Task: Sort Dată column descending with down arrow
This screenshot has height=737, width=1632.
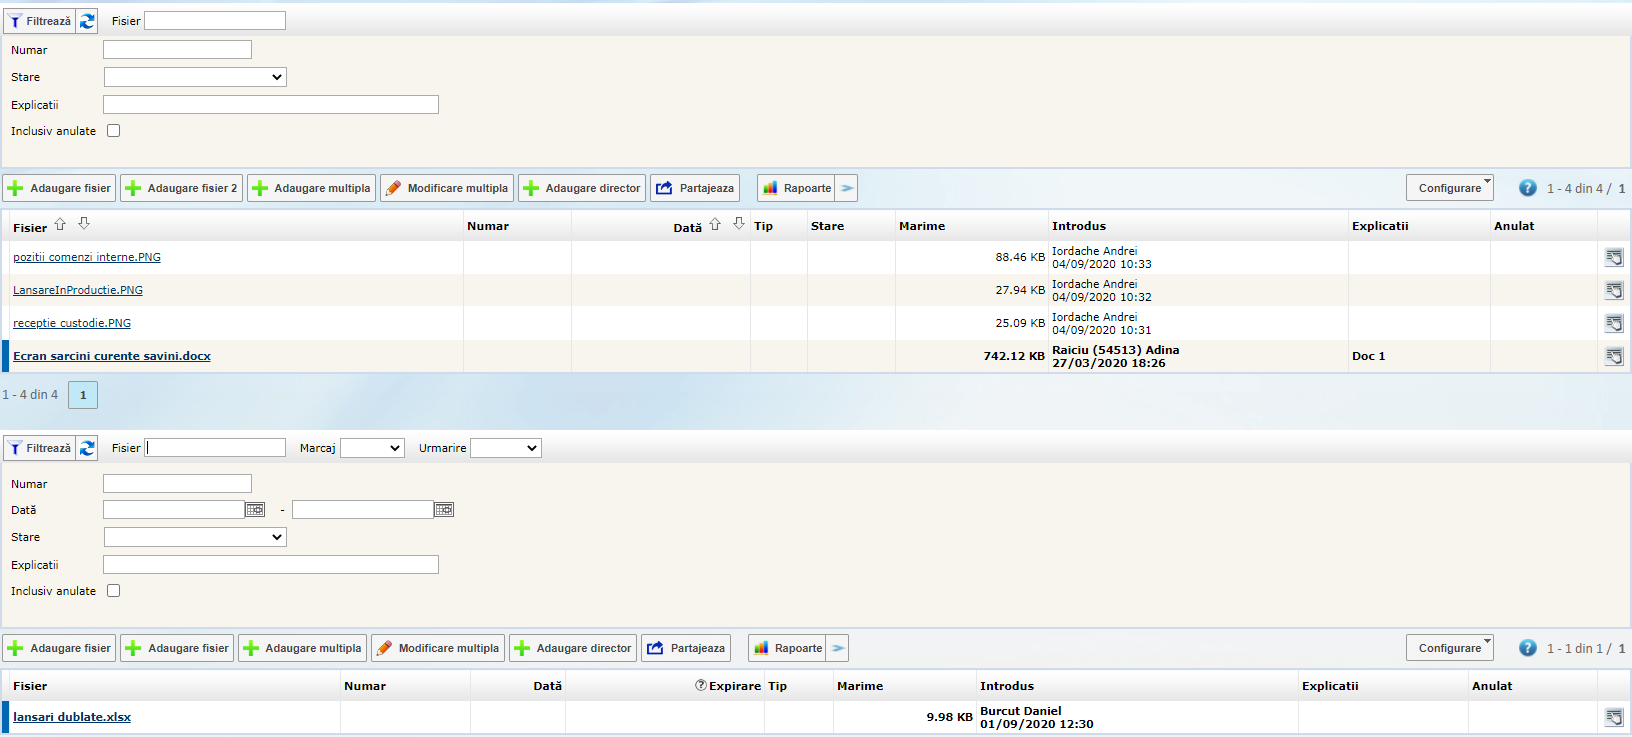Action: [x=739, y=224]
